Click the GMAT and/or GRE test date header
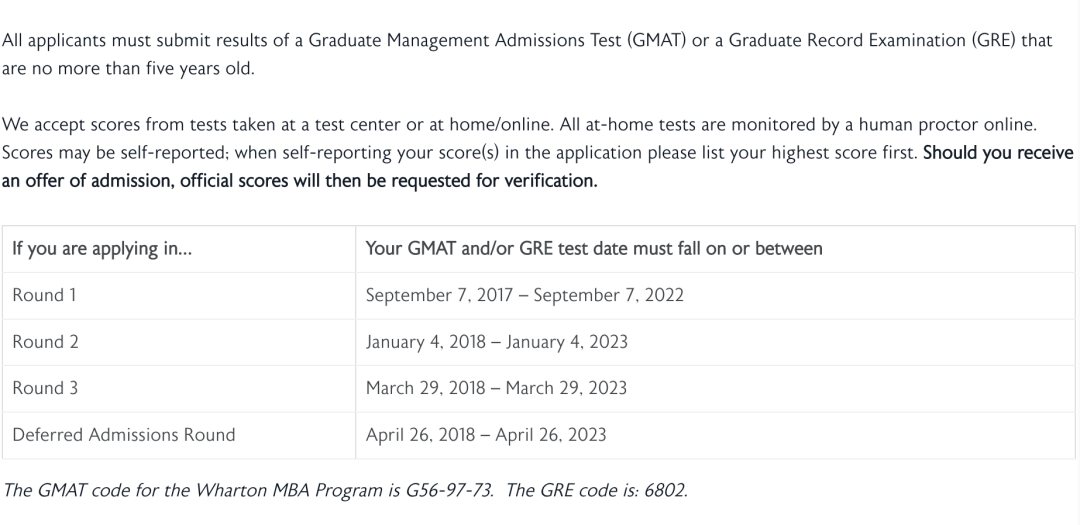The image size is (1080, 525). point(715,249)
